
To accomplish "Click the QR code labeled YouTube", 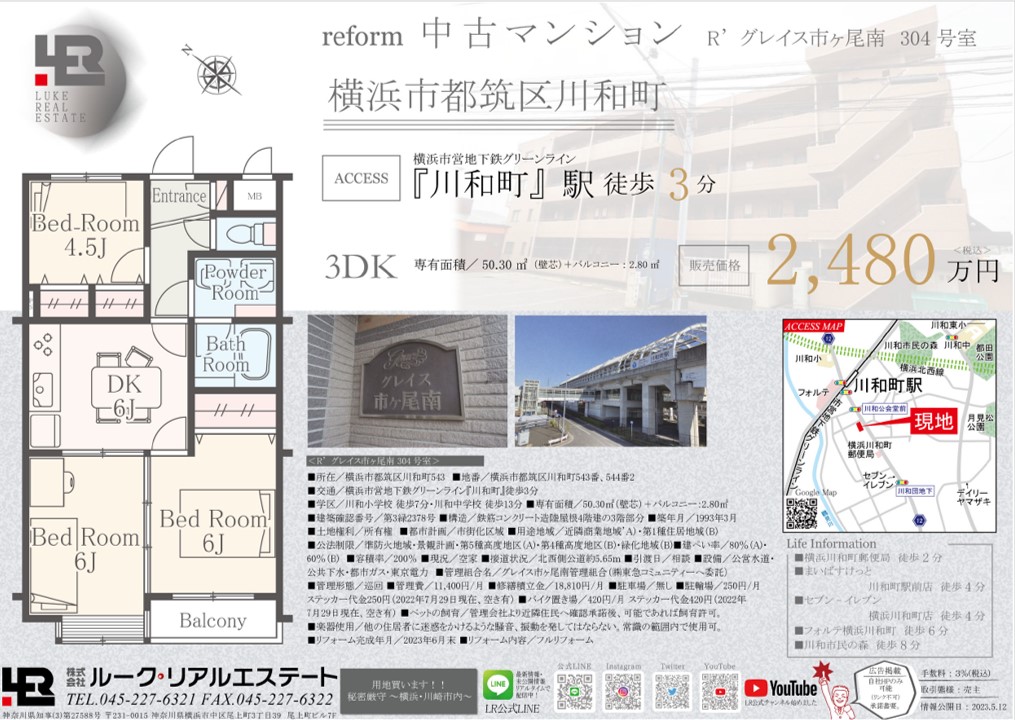I will click(720, 689).
